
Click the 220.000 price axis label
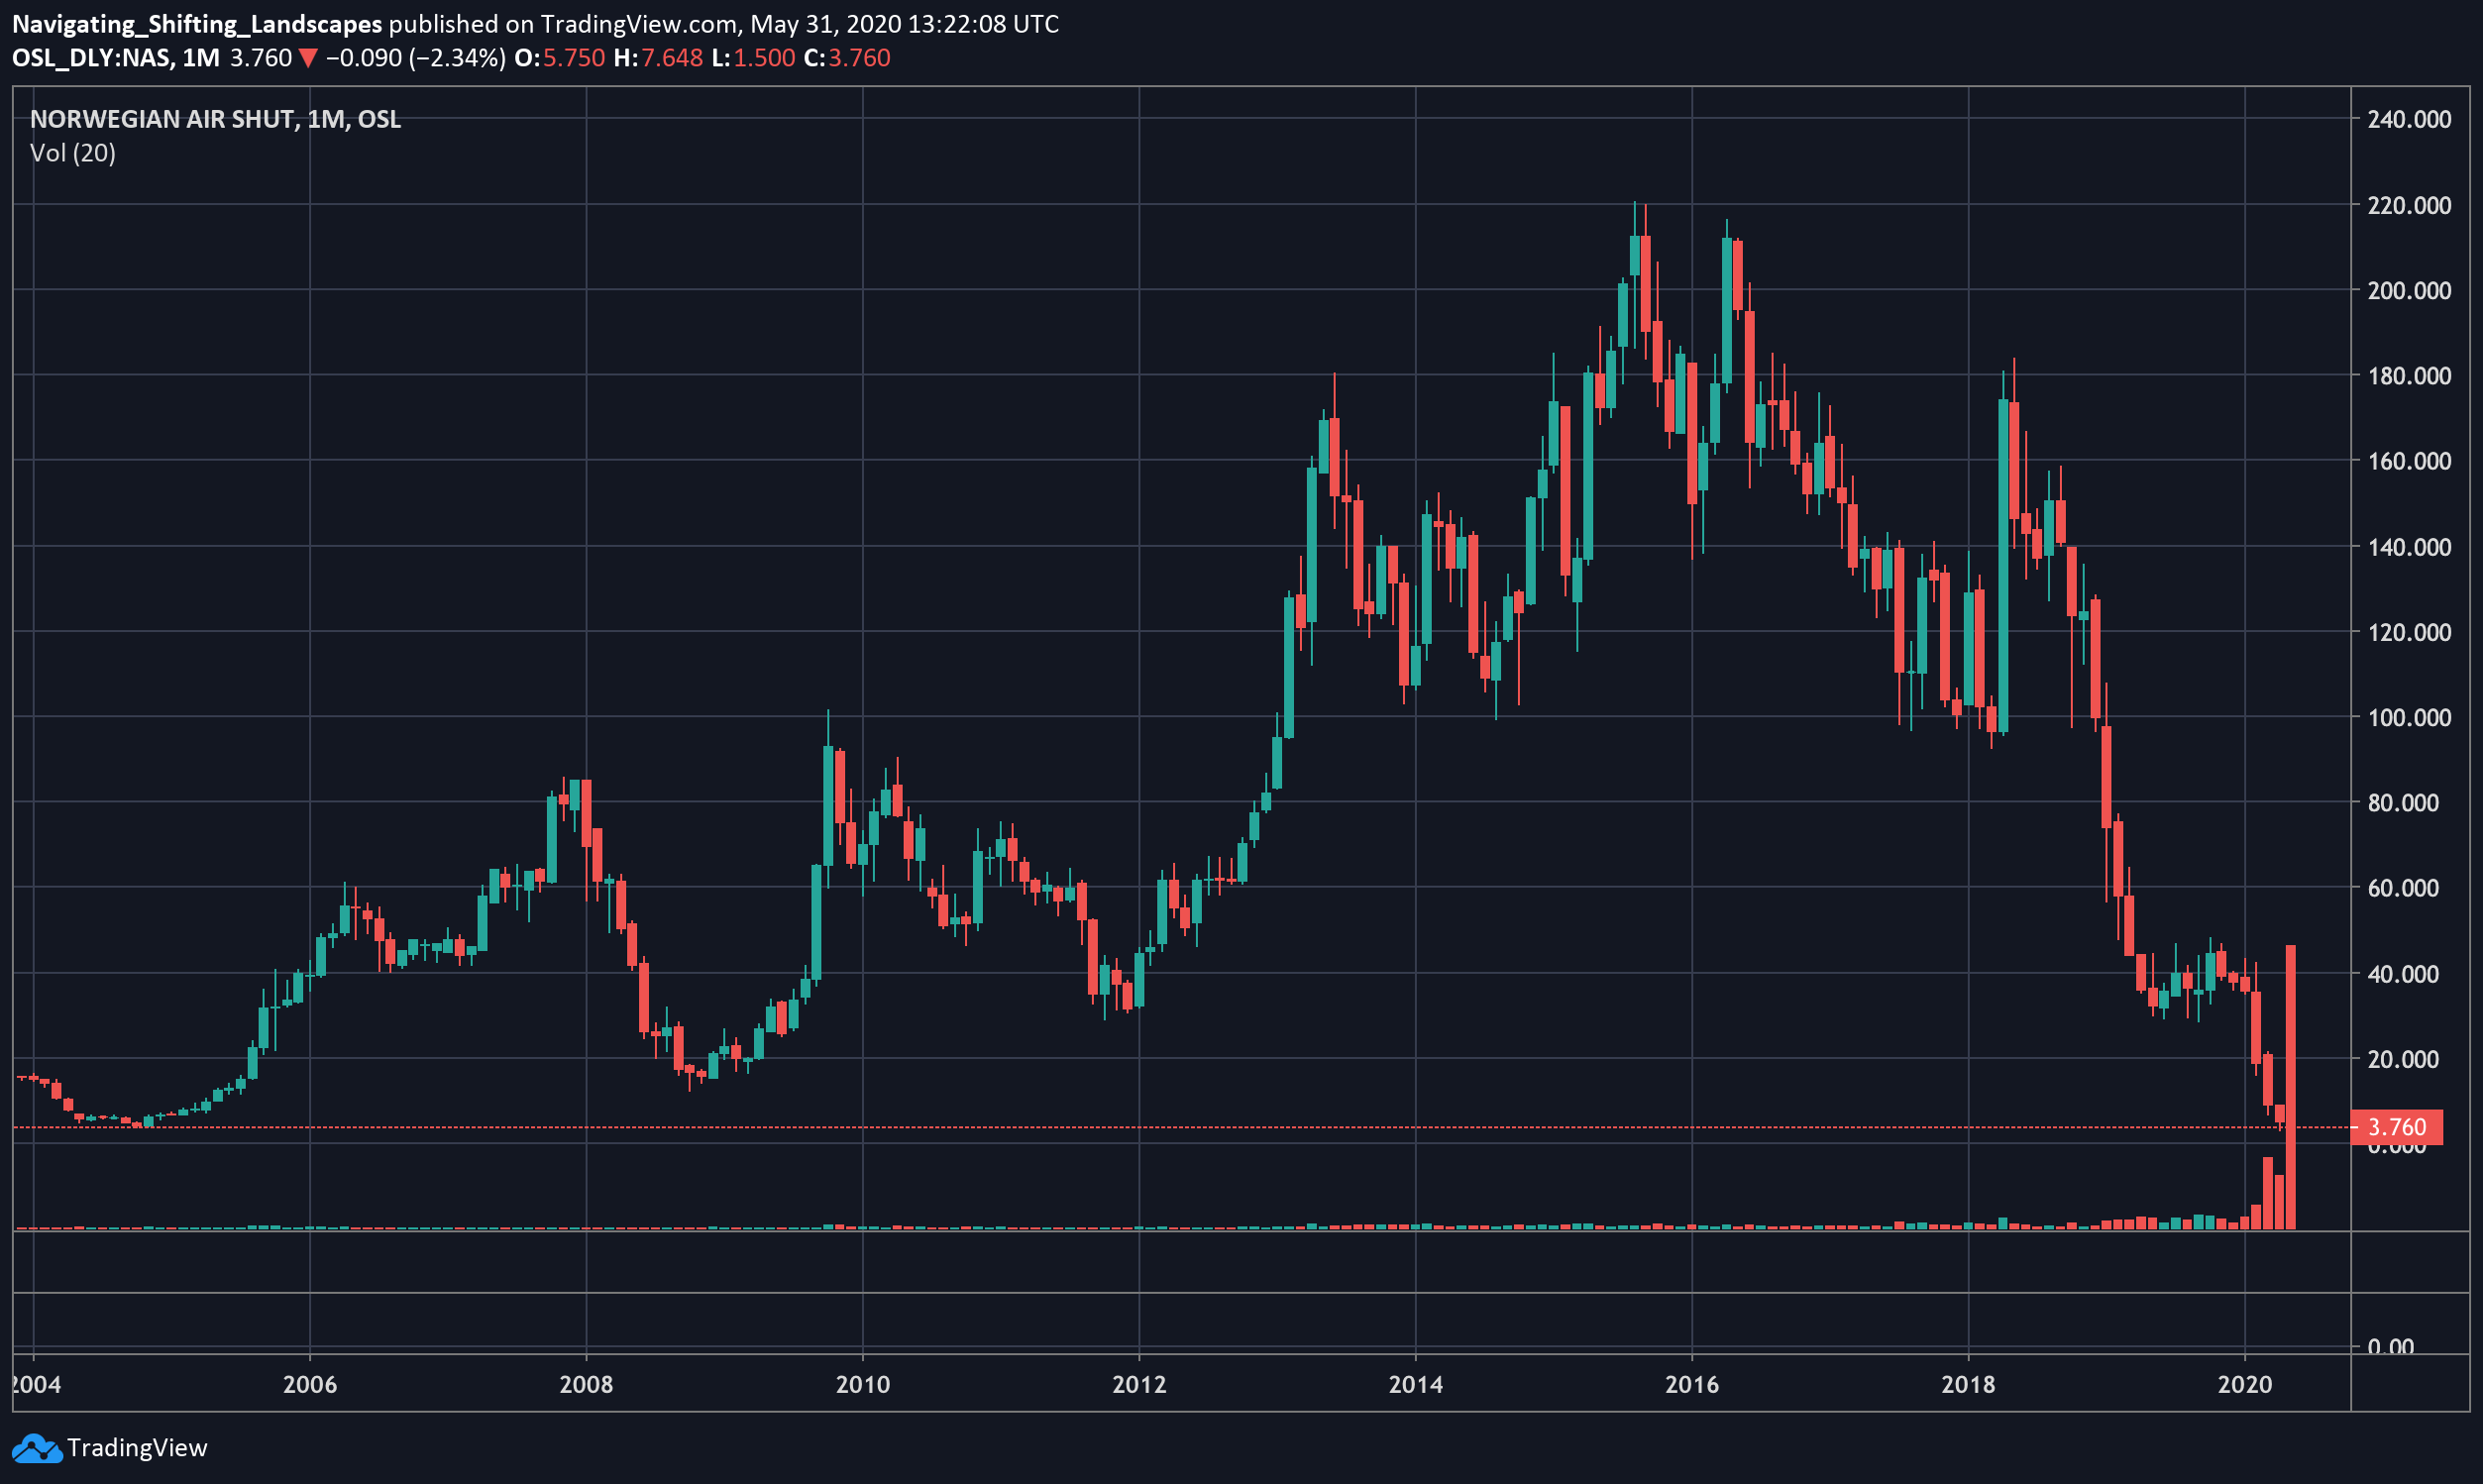[x=2409, y=205]
